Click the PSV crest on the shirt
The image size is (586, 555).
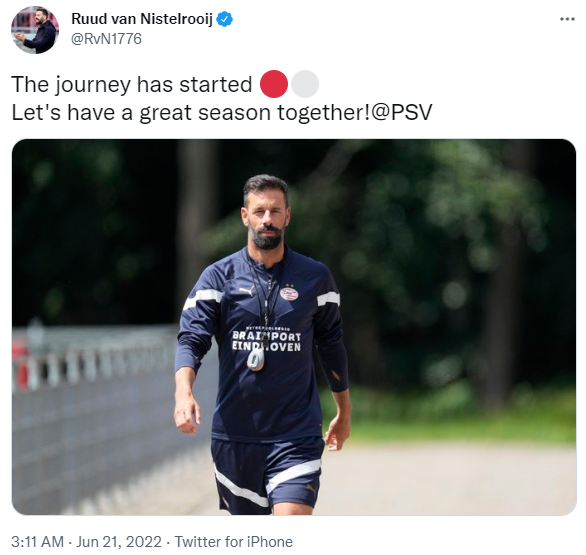(289, 293)
